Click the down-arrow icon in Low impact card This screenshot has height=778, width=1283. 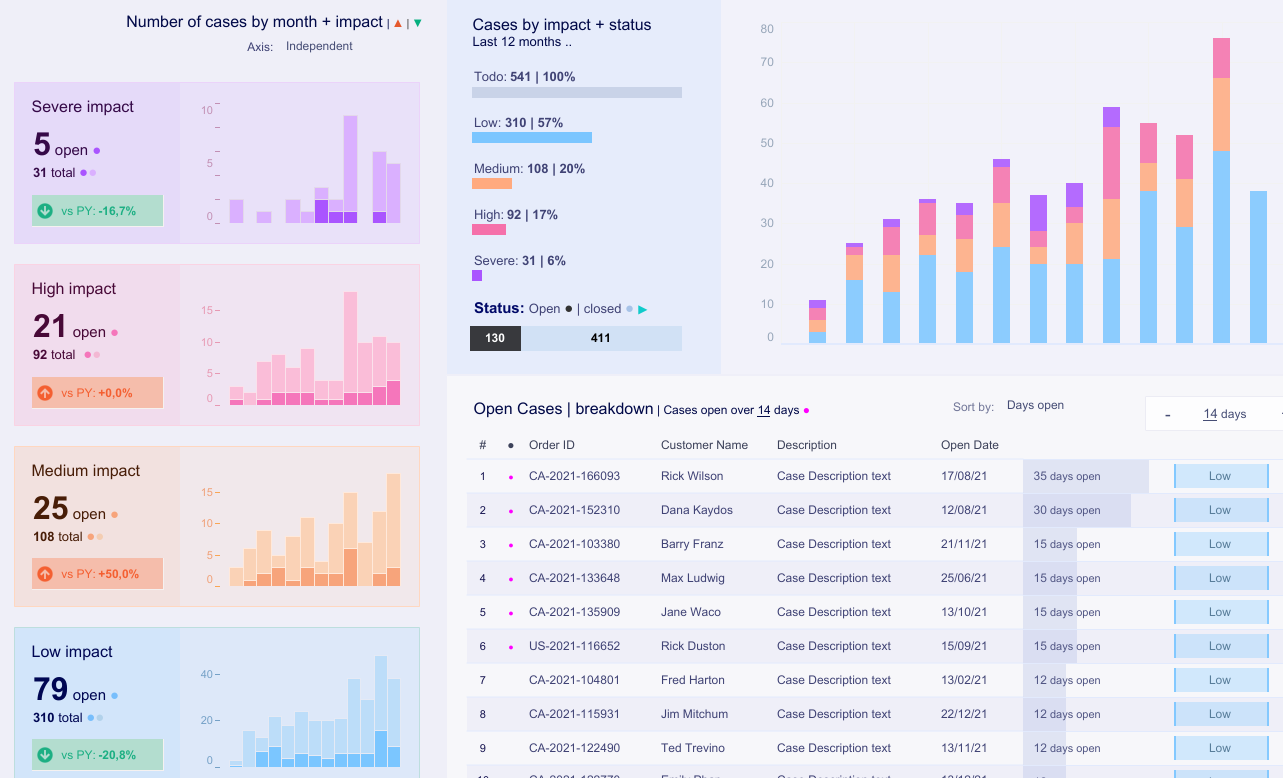45,754
